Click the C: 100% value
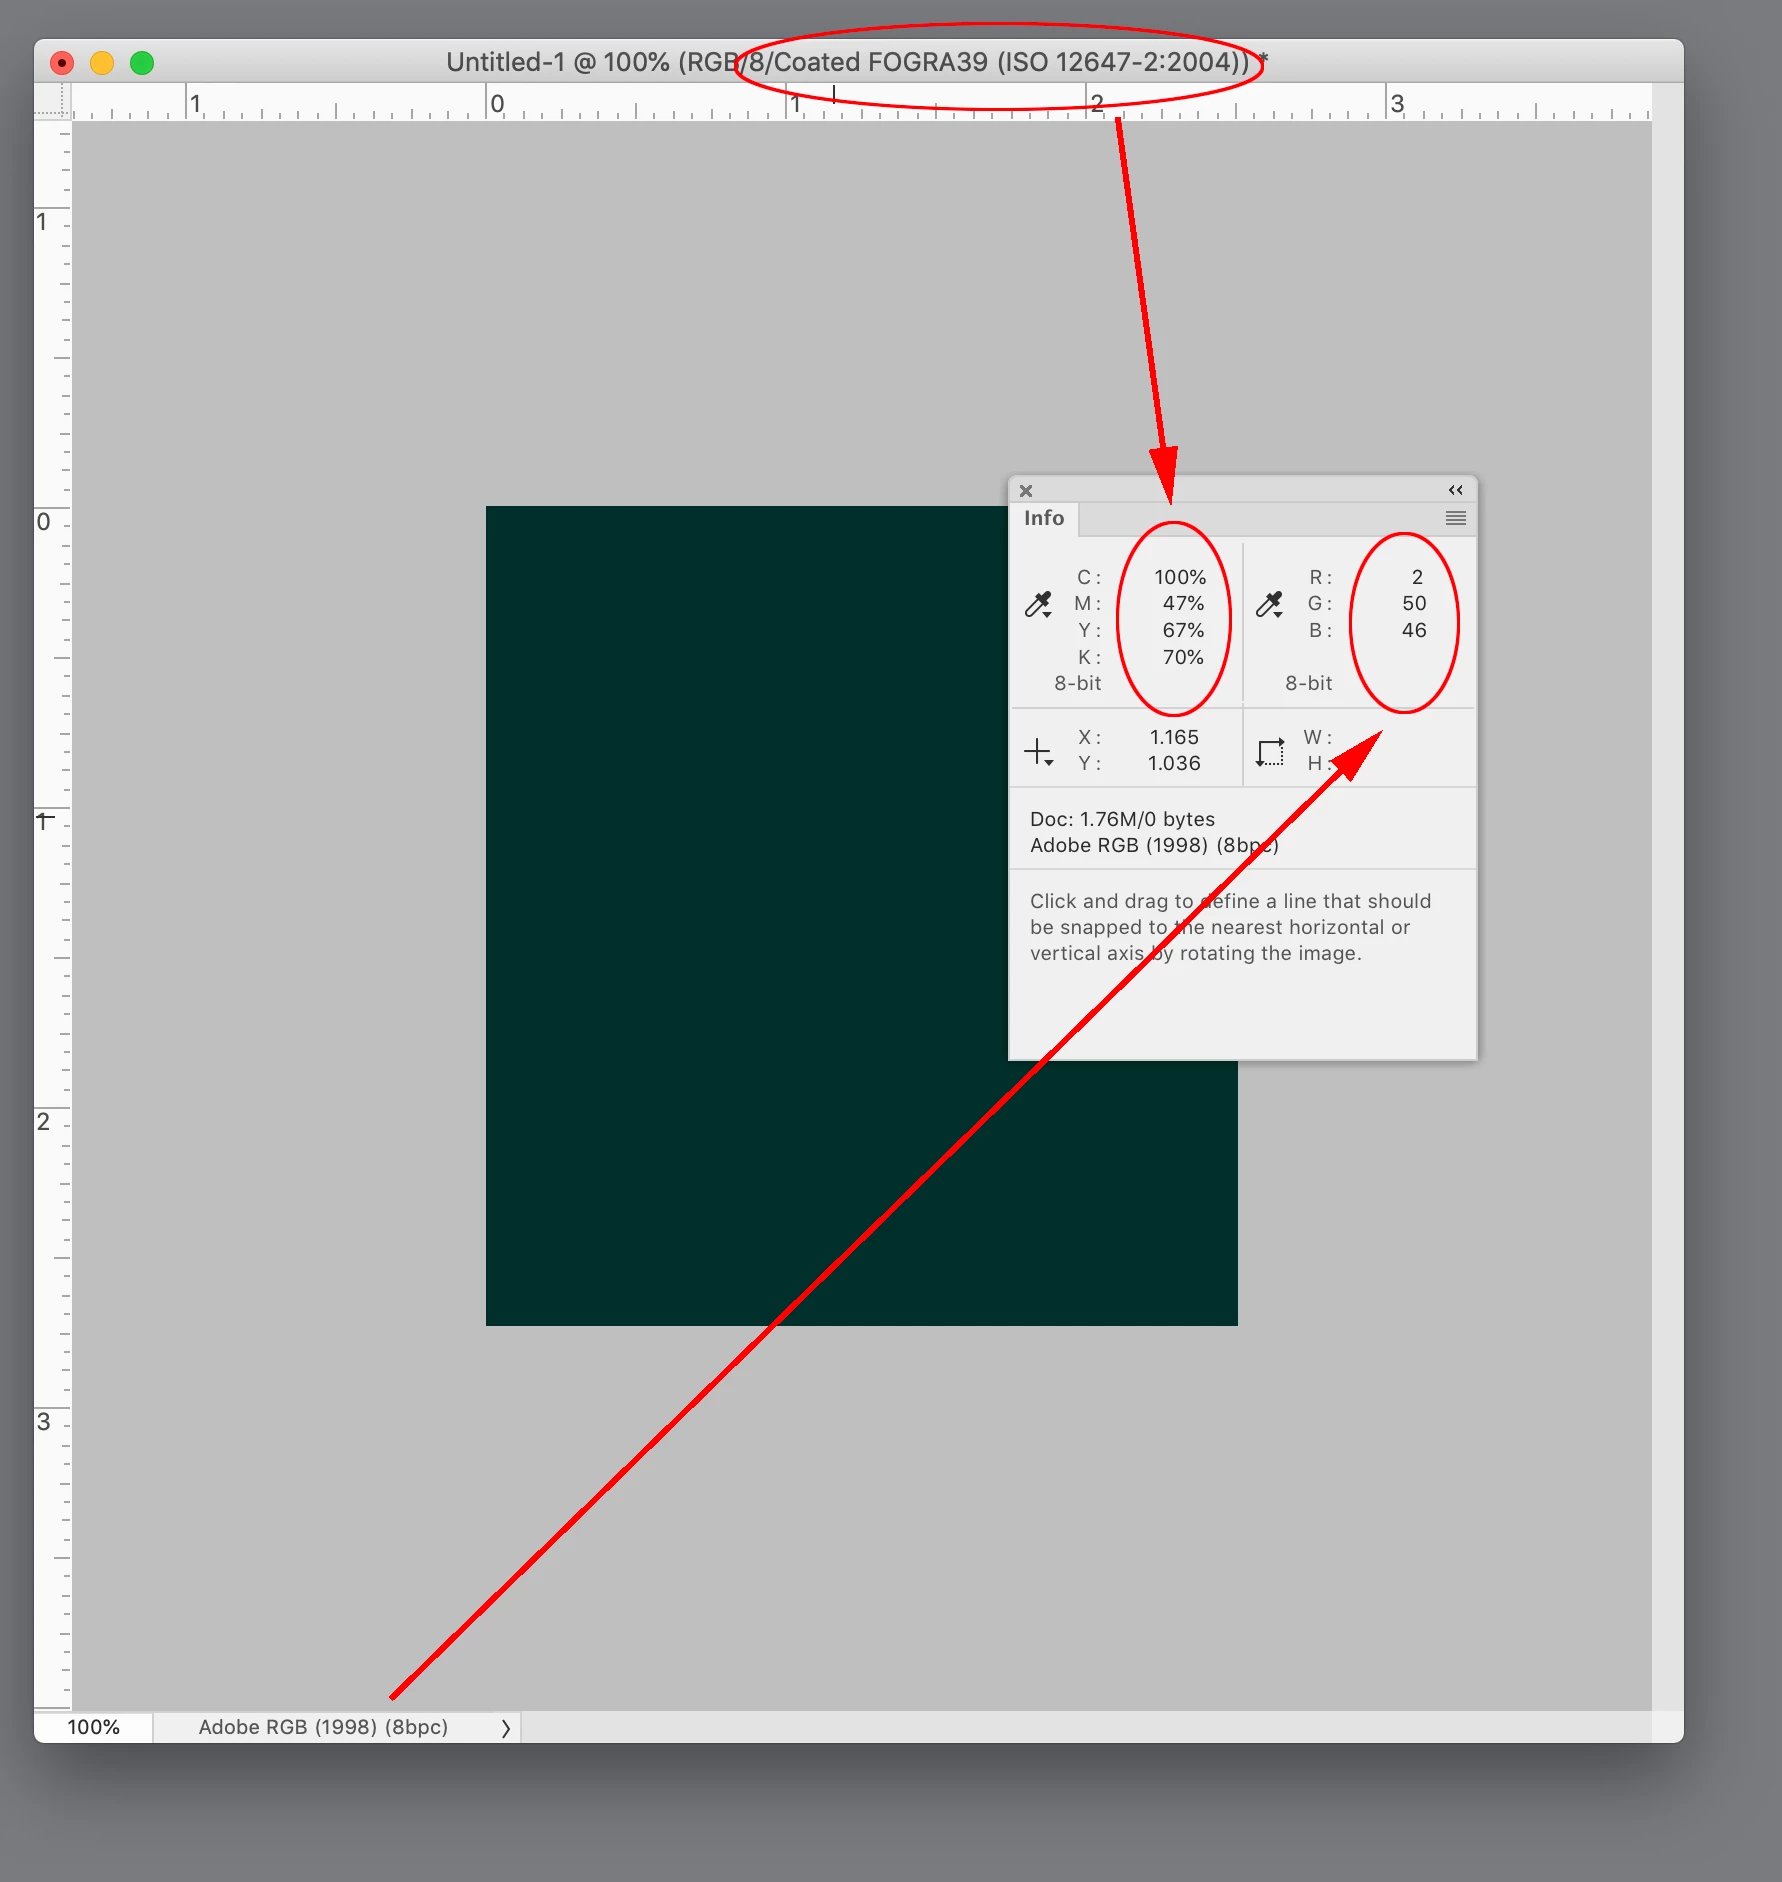1782x1882 pixels. (x=1180, y=577)
